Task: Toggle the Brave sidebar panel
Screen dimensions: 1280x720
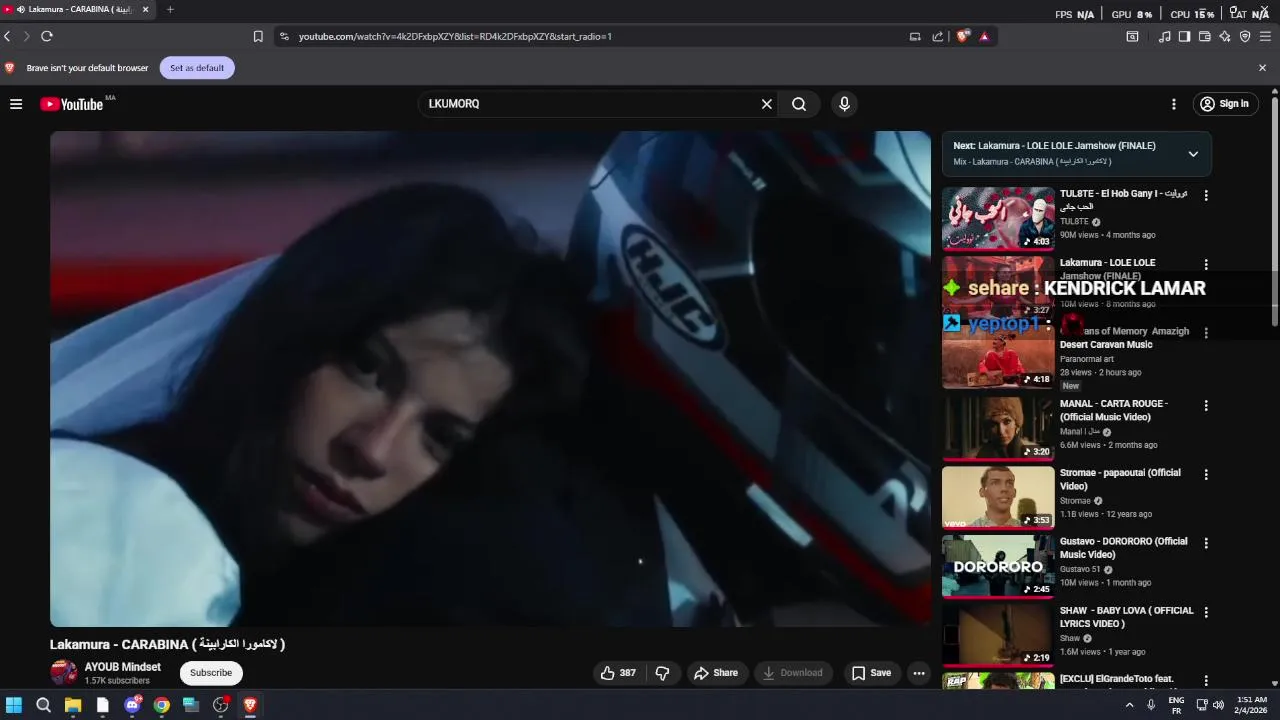Action: 1184,36
